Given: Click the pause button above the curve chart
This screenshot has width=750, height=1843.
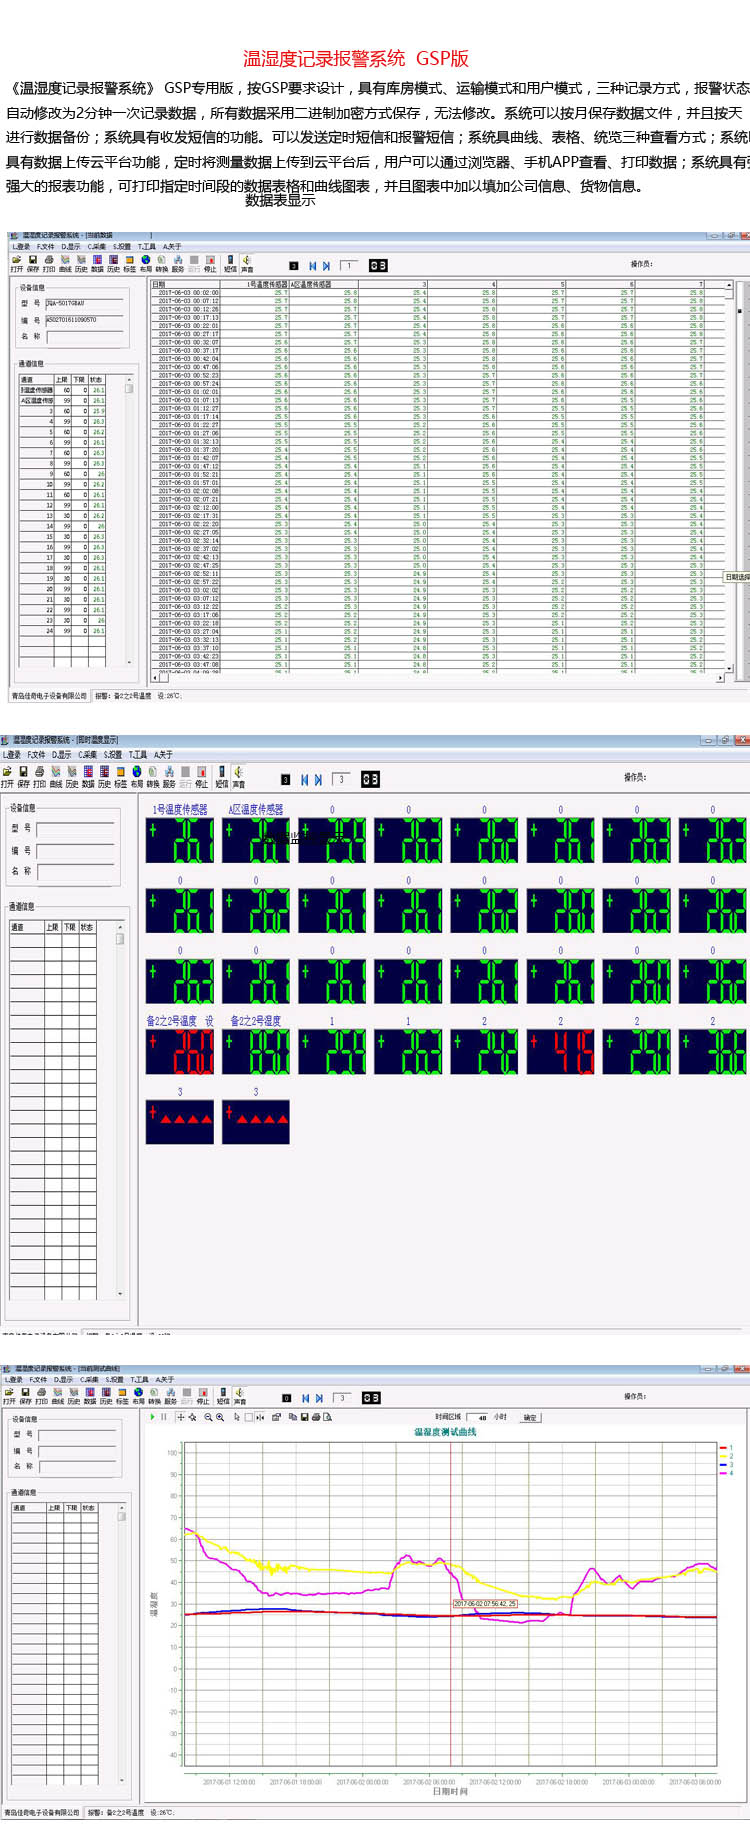Looking at the screenshot, I should point(163,1417).
